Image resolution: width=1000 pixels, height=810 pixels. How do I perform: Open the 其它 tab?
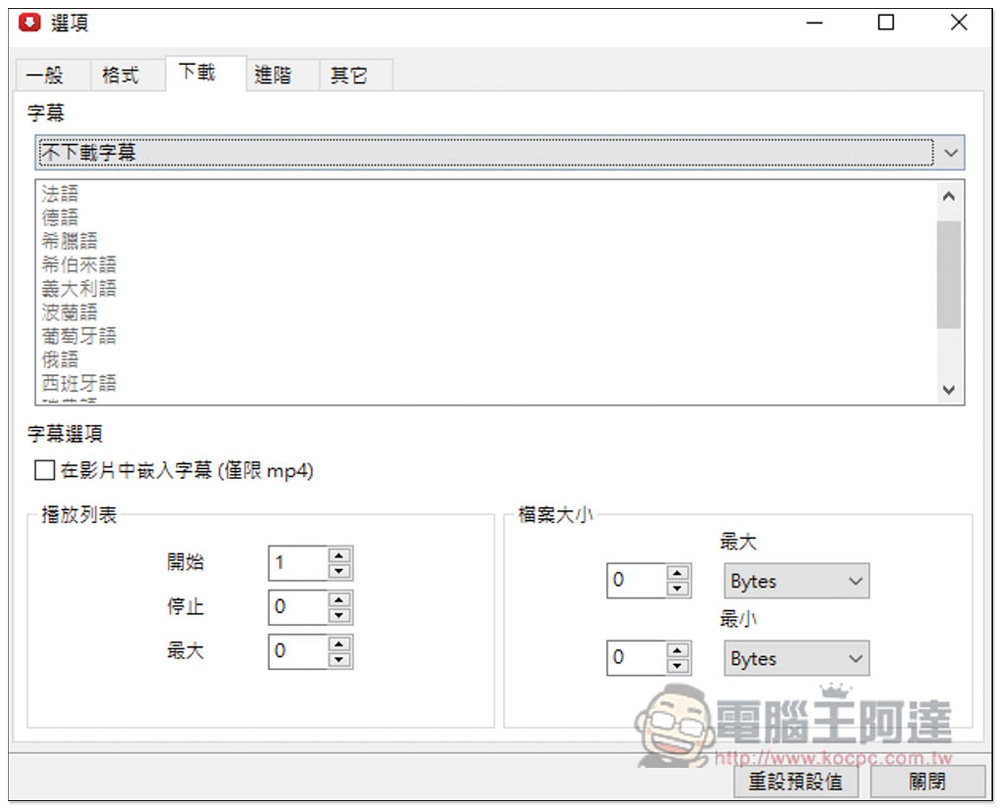click(355, 75)
